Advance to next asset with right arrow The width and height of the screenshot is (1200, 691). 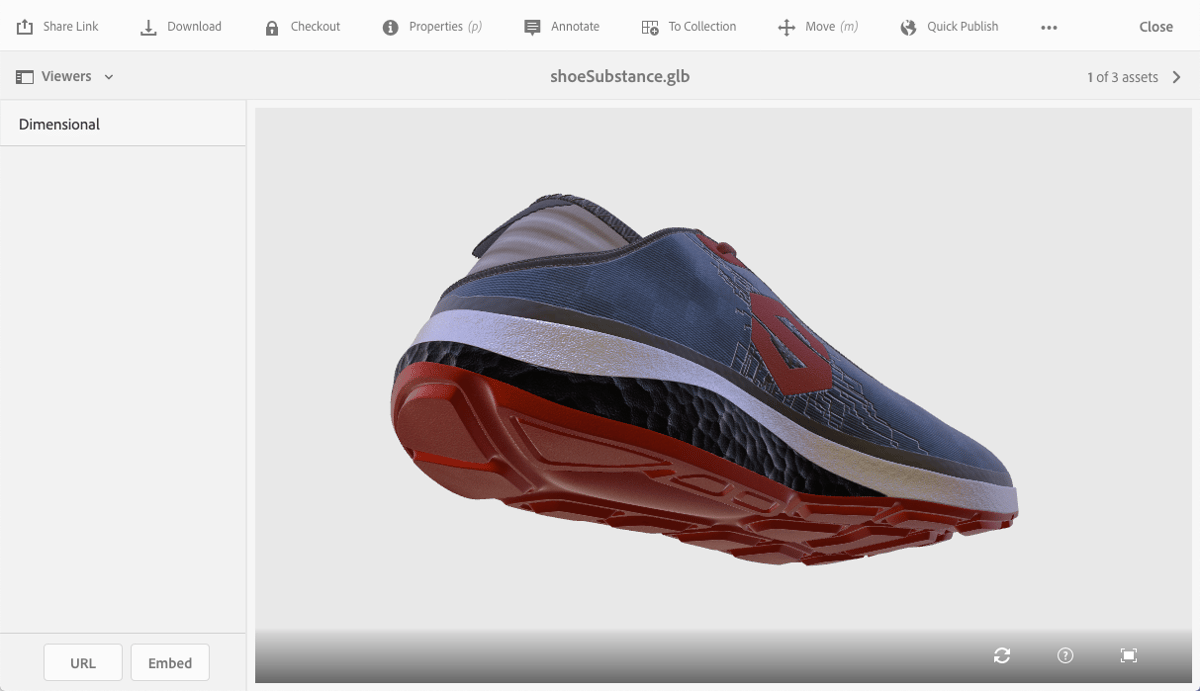1177,76
